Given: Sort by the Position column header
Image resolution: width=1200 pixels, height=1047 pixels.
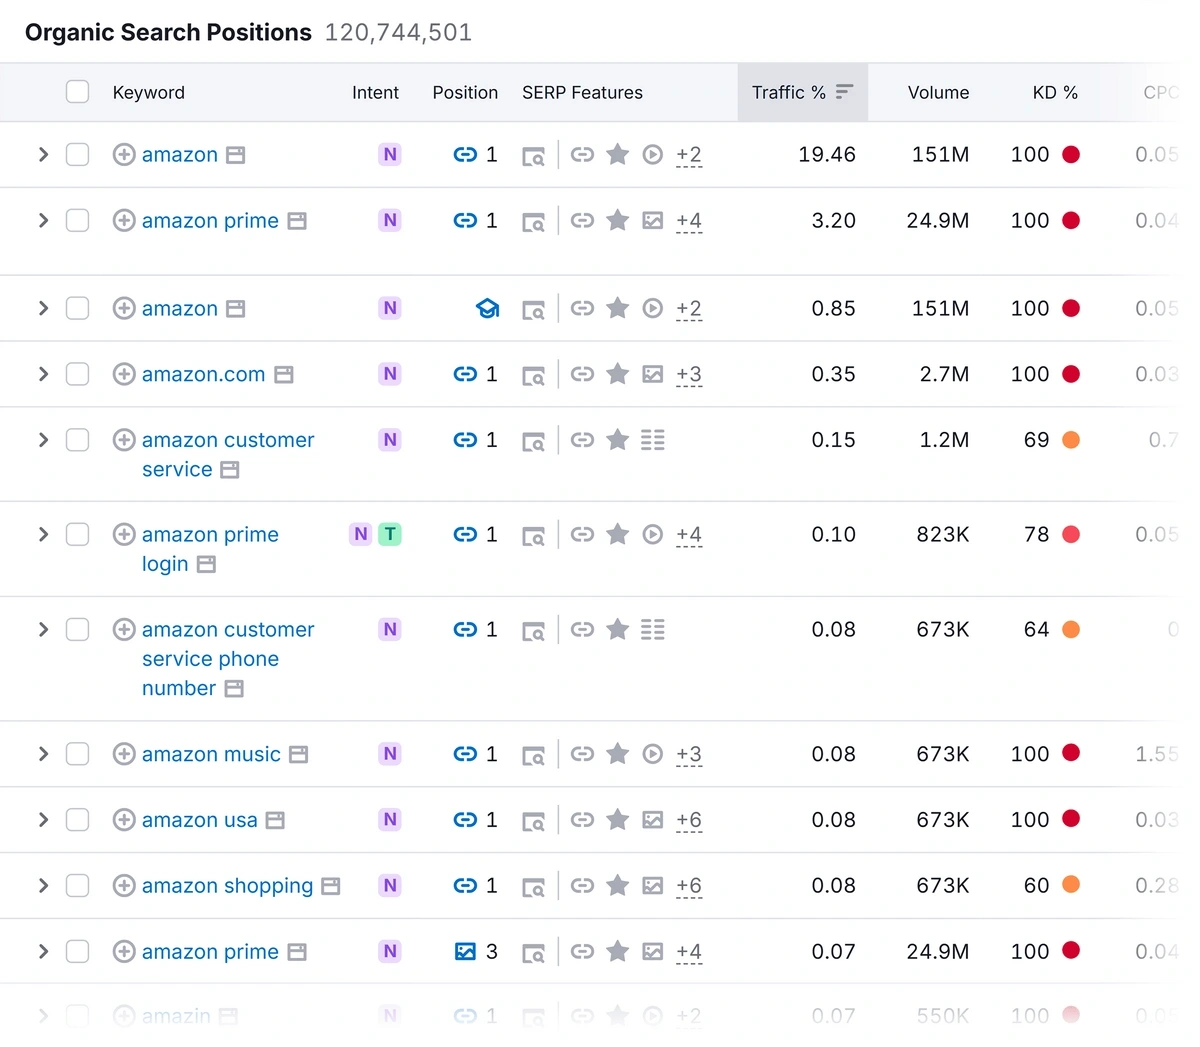Looking at the screenshot, I should coord(465,93).
